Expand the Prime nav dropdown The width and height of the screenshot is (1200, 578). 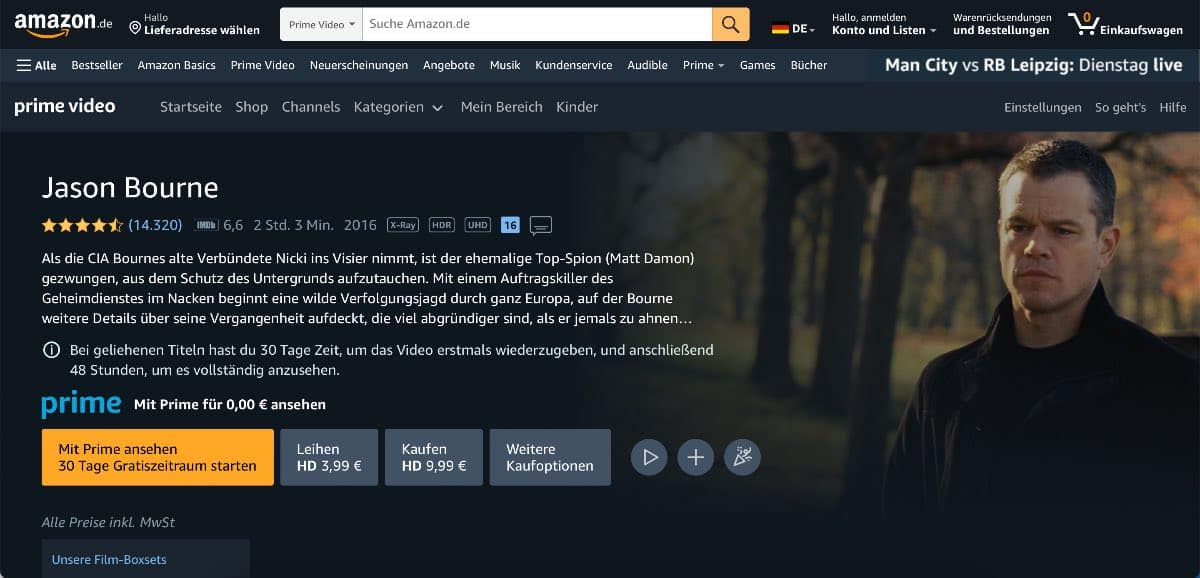704,65
